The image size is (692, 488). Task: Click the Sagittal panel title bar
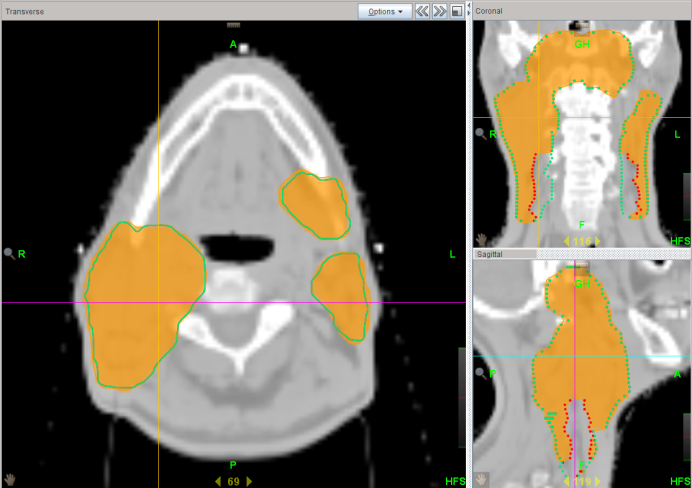pyautogui.click(x=580, y=256)
